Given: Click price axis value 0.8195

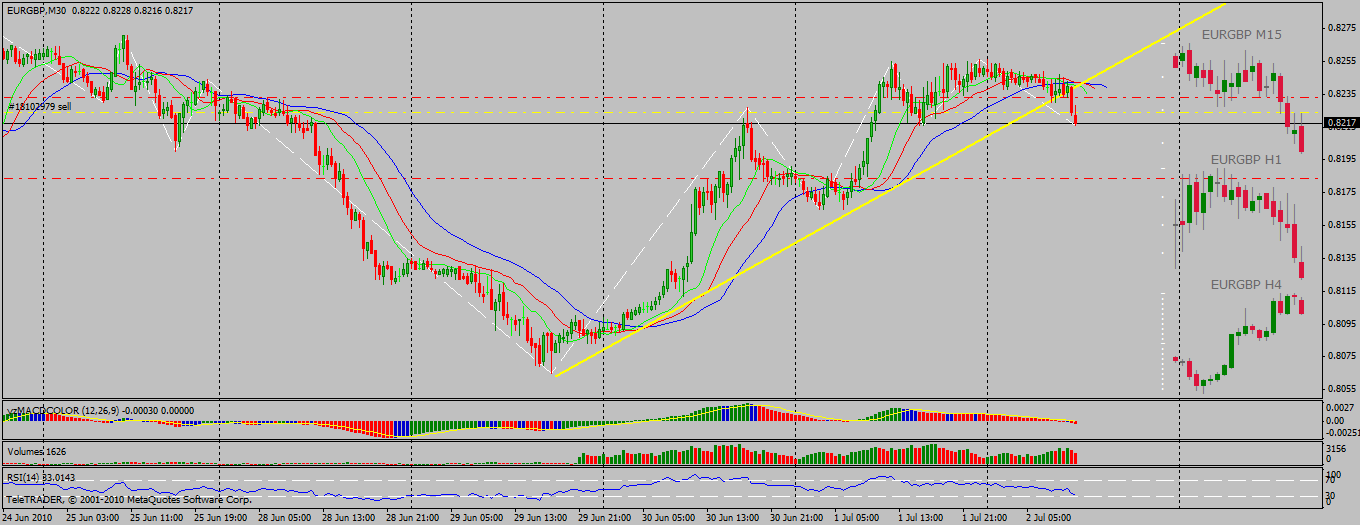Looking at the screenshot, I should point(1341,158).
